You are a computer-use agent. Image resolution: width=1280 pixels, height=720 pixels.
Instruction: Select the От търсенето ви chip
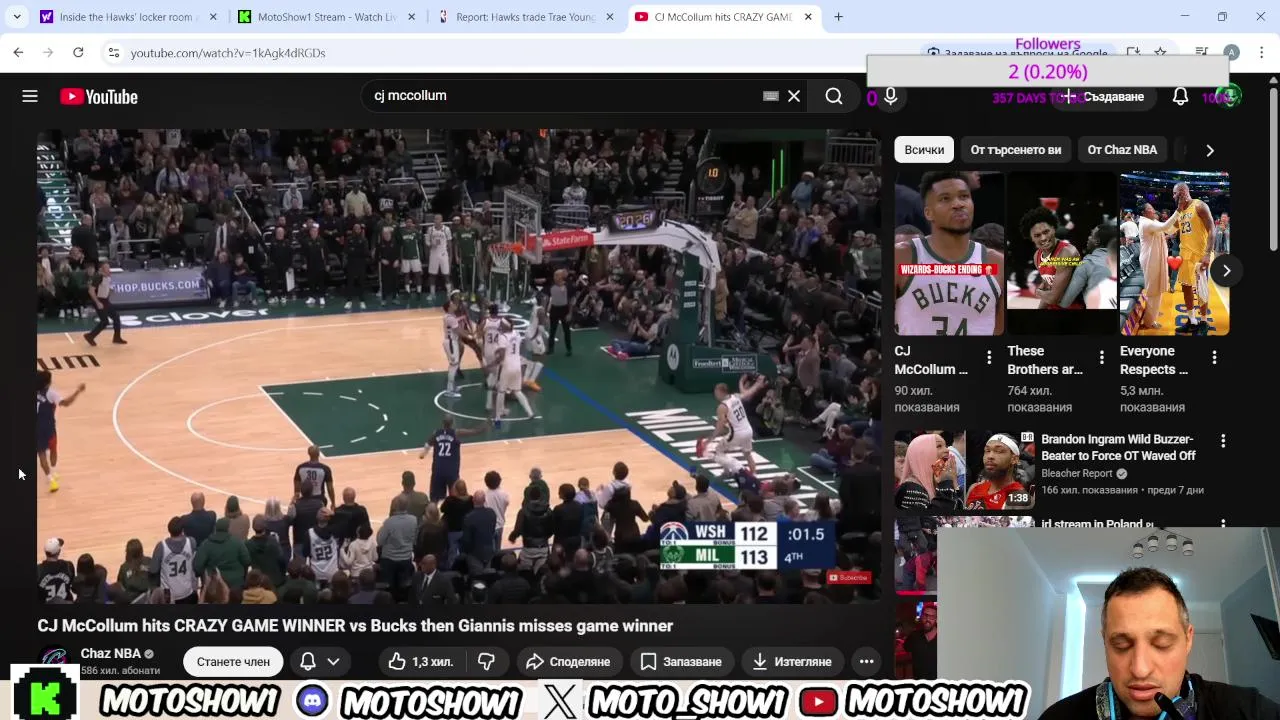[1015, 150]
